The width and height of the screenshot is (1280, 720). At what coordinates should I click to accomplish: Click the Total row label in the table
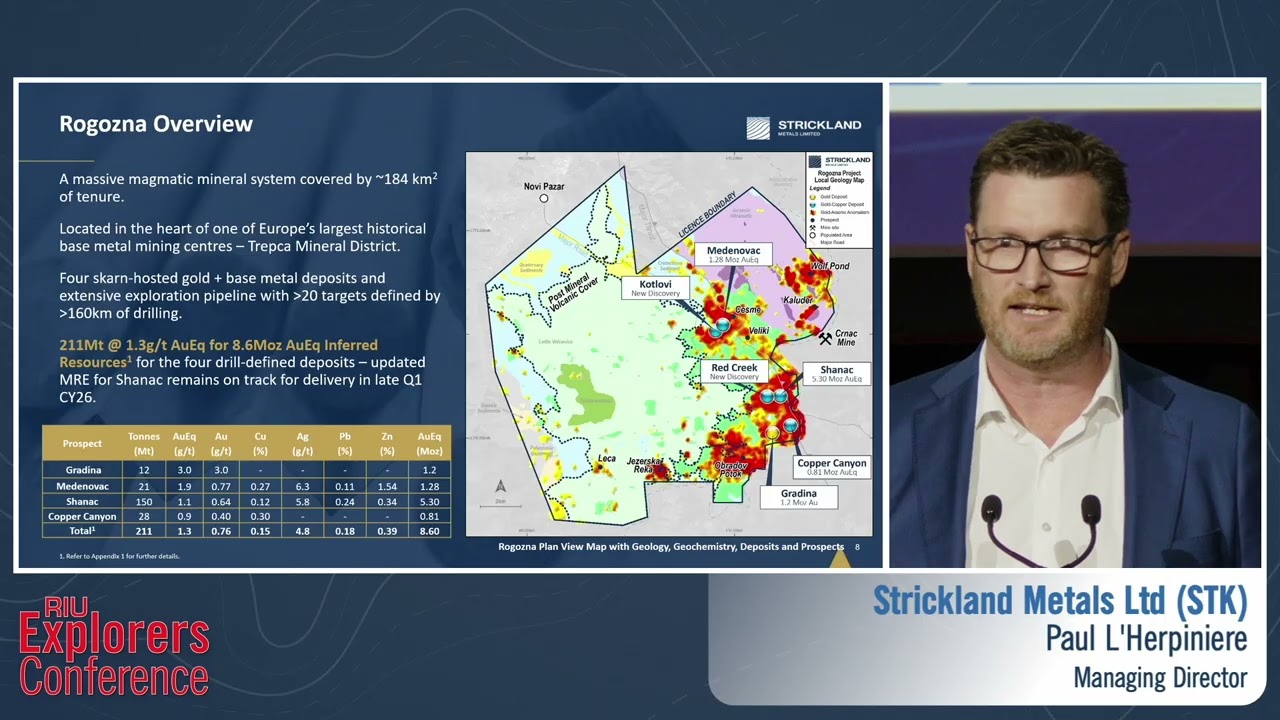click(83, 531)
